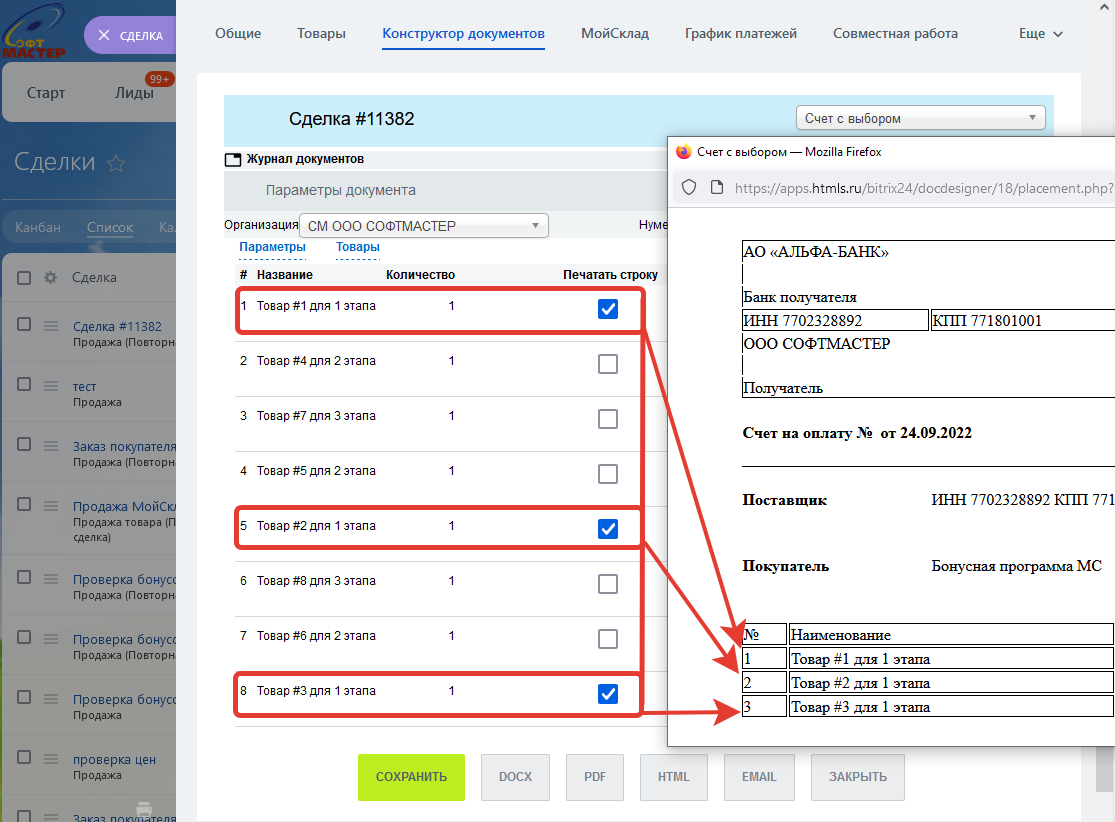Close the СДЕЛКА slider with X icon
1115x822 pixels.
[x=103, y=36]
